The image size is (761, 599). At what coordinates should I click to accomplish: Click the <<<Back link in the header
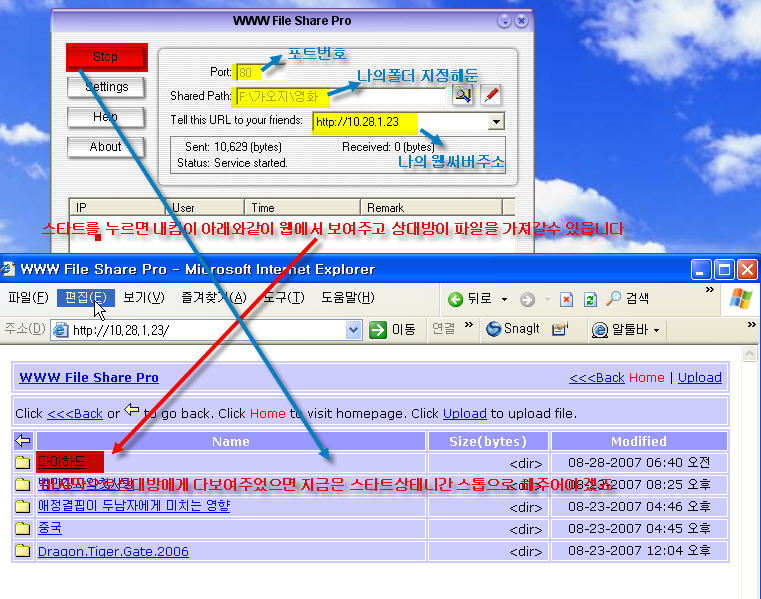[x=596, y=378]
